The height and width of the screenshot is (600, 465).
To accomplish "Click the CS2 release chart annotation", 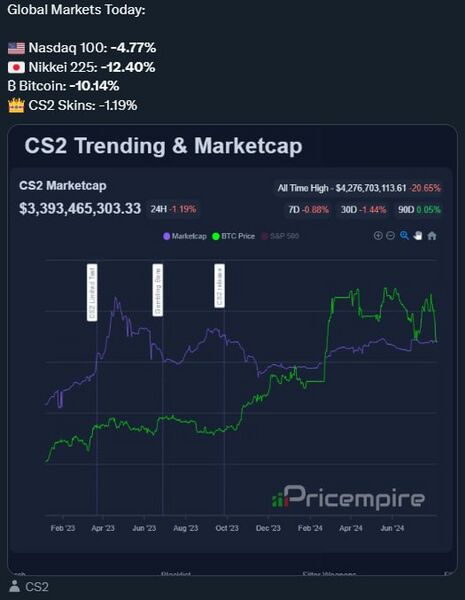I will pos(219,285).
